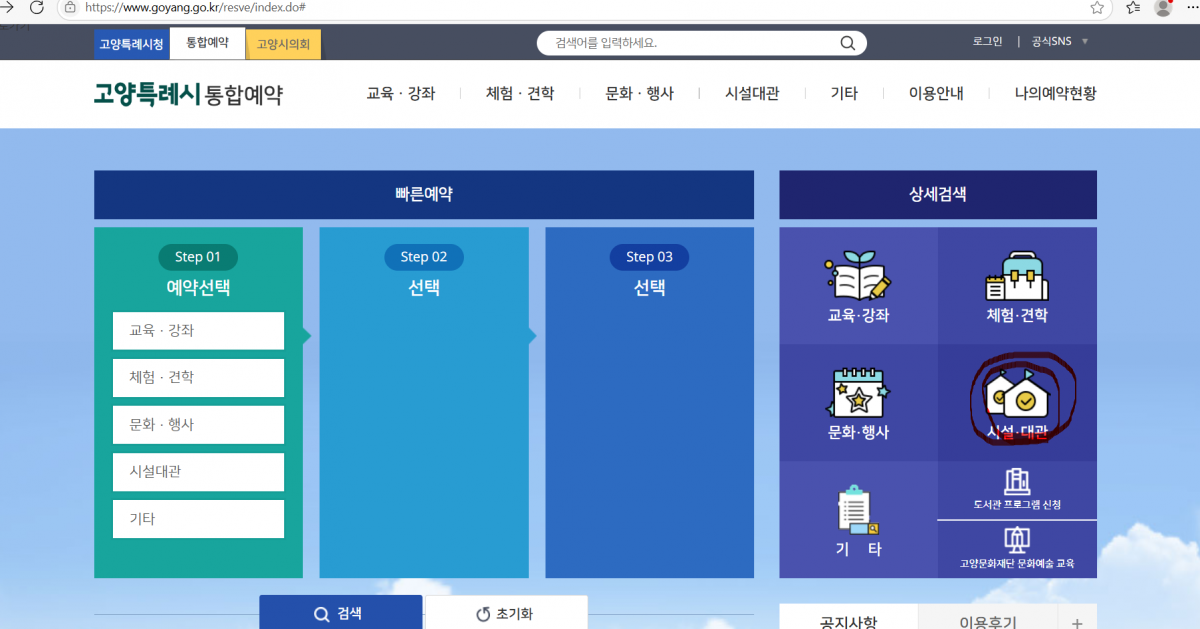View site information lock icon
Image resolution: width=1200 pixels, height=629 pixels.
pos(70,7)
